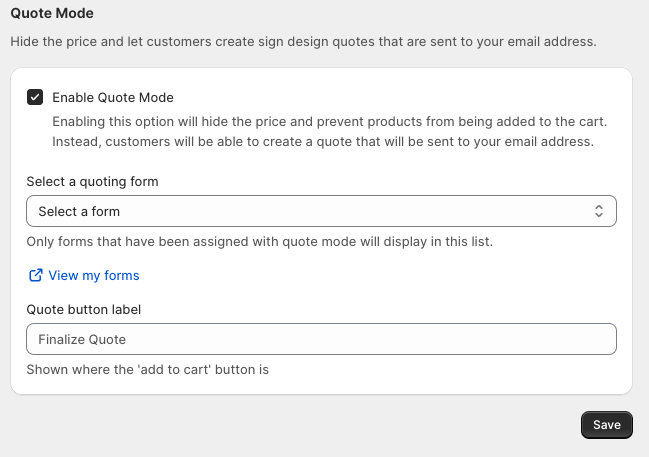
Task: Click the Quote button label field caption
Action: (x=84, y=309)
